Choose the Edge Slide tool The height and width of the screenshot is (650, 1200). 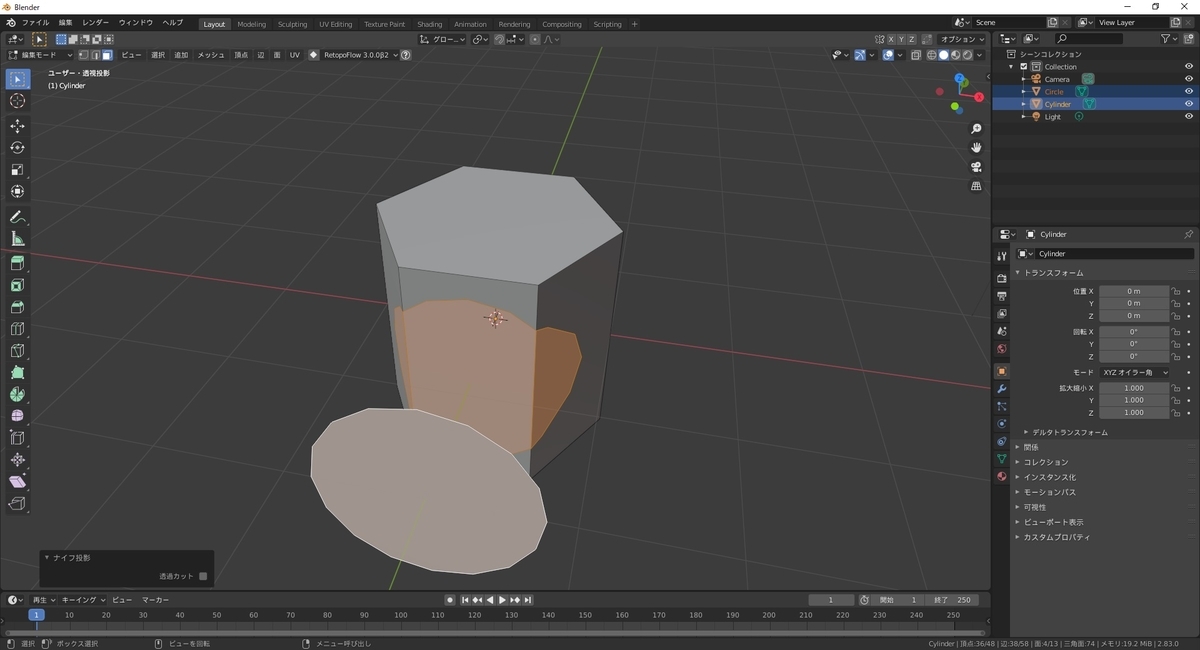[x=17, y=438]
